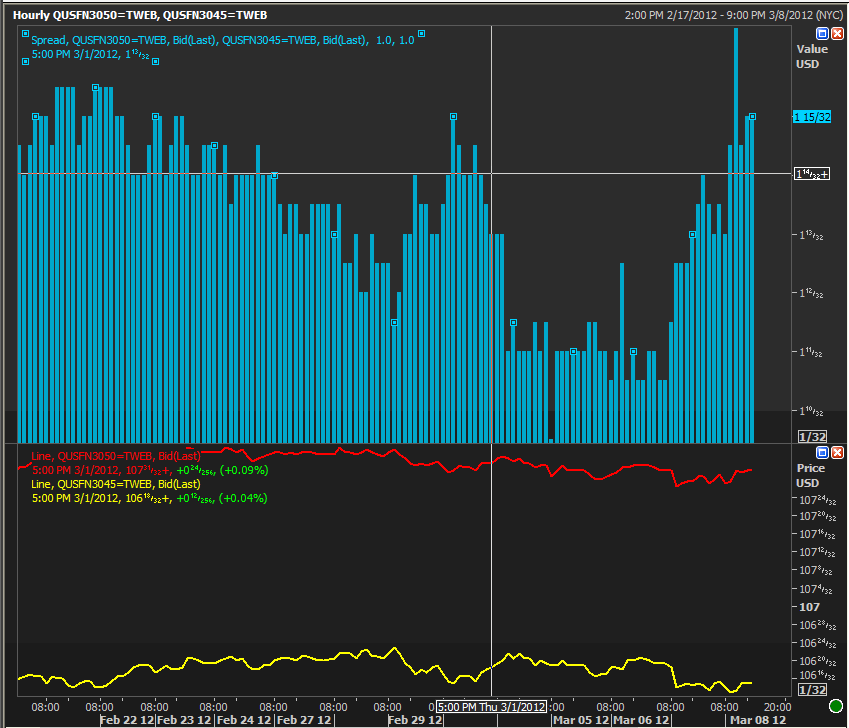Click the Mar 08 12 date label
849x728 pixels.
756,720
